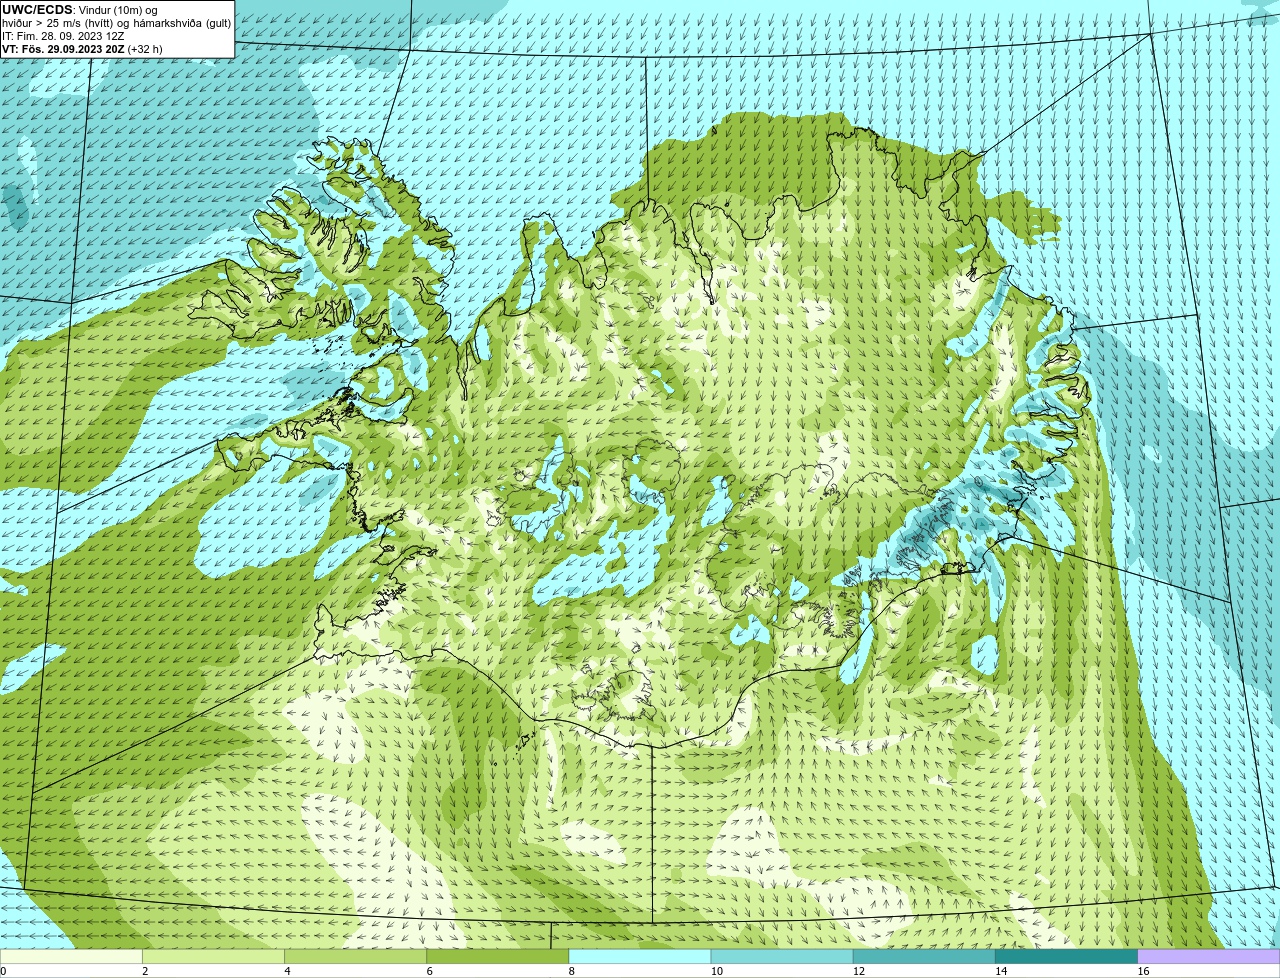The width and height of the screenshot is (1280, 978).
Task: Click the '12' label on the color scale
Action: (858, 971)
